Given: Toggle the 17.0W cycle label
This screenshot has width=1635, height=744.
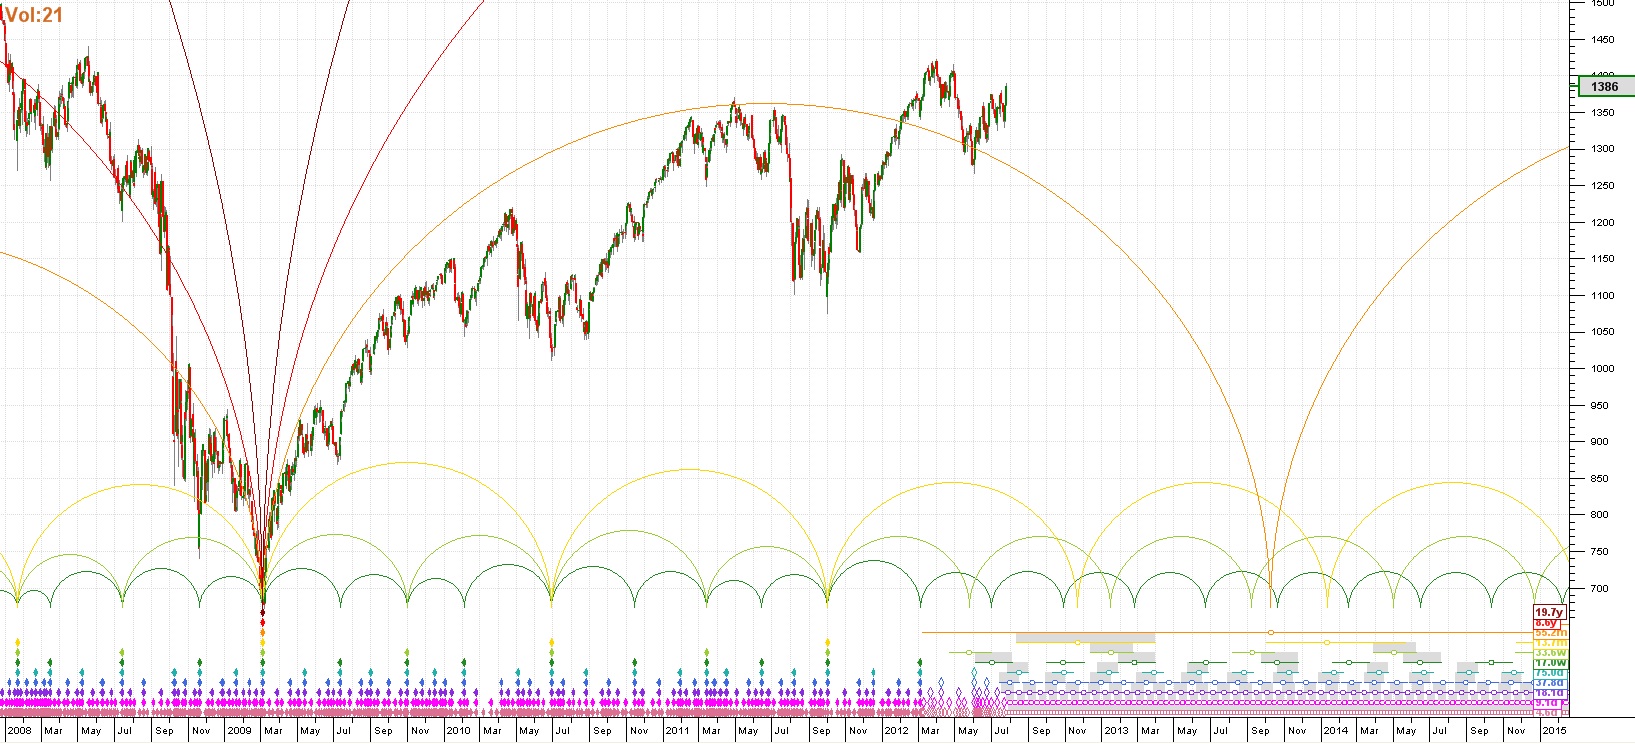Looking at the screenshot, I should pyautogui.click(x=1550, y=663).
